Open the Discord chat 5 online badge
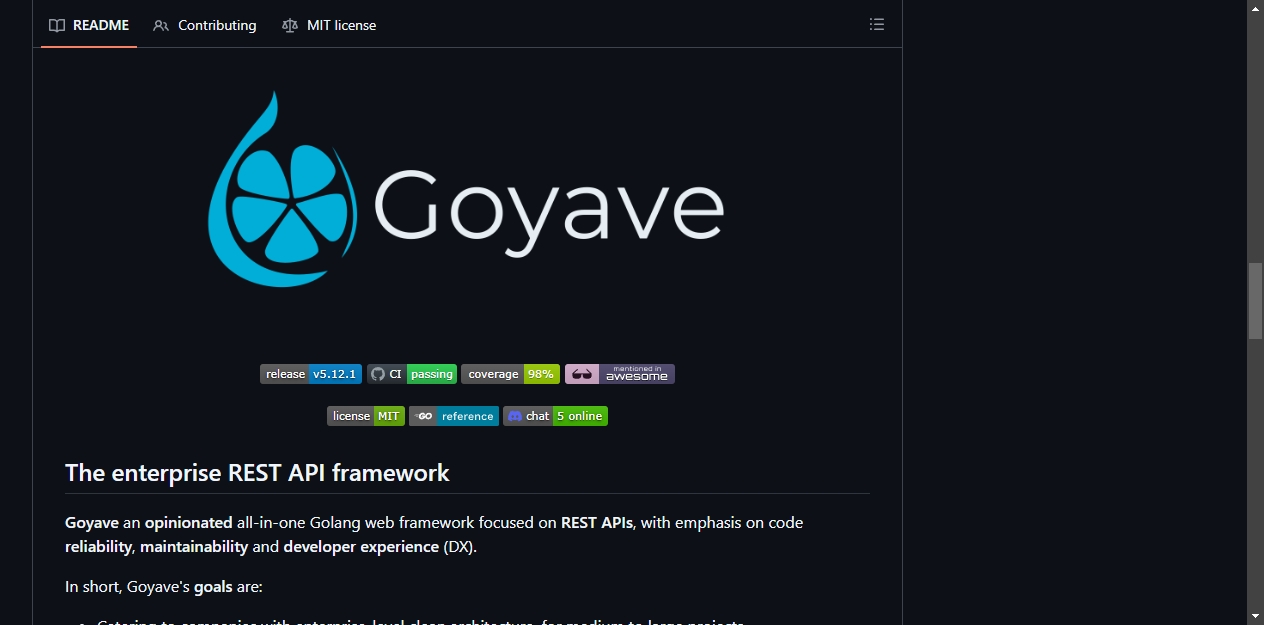Image resolution: width=1264 pixels, height=625 pixels. 555,416
